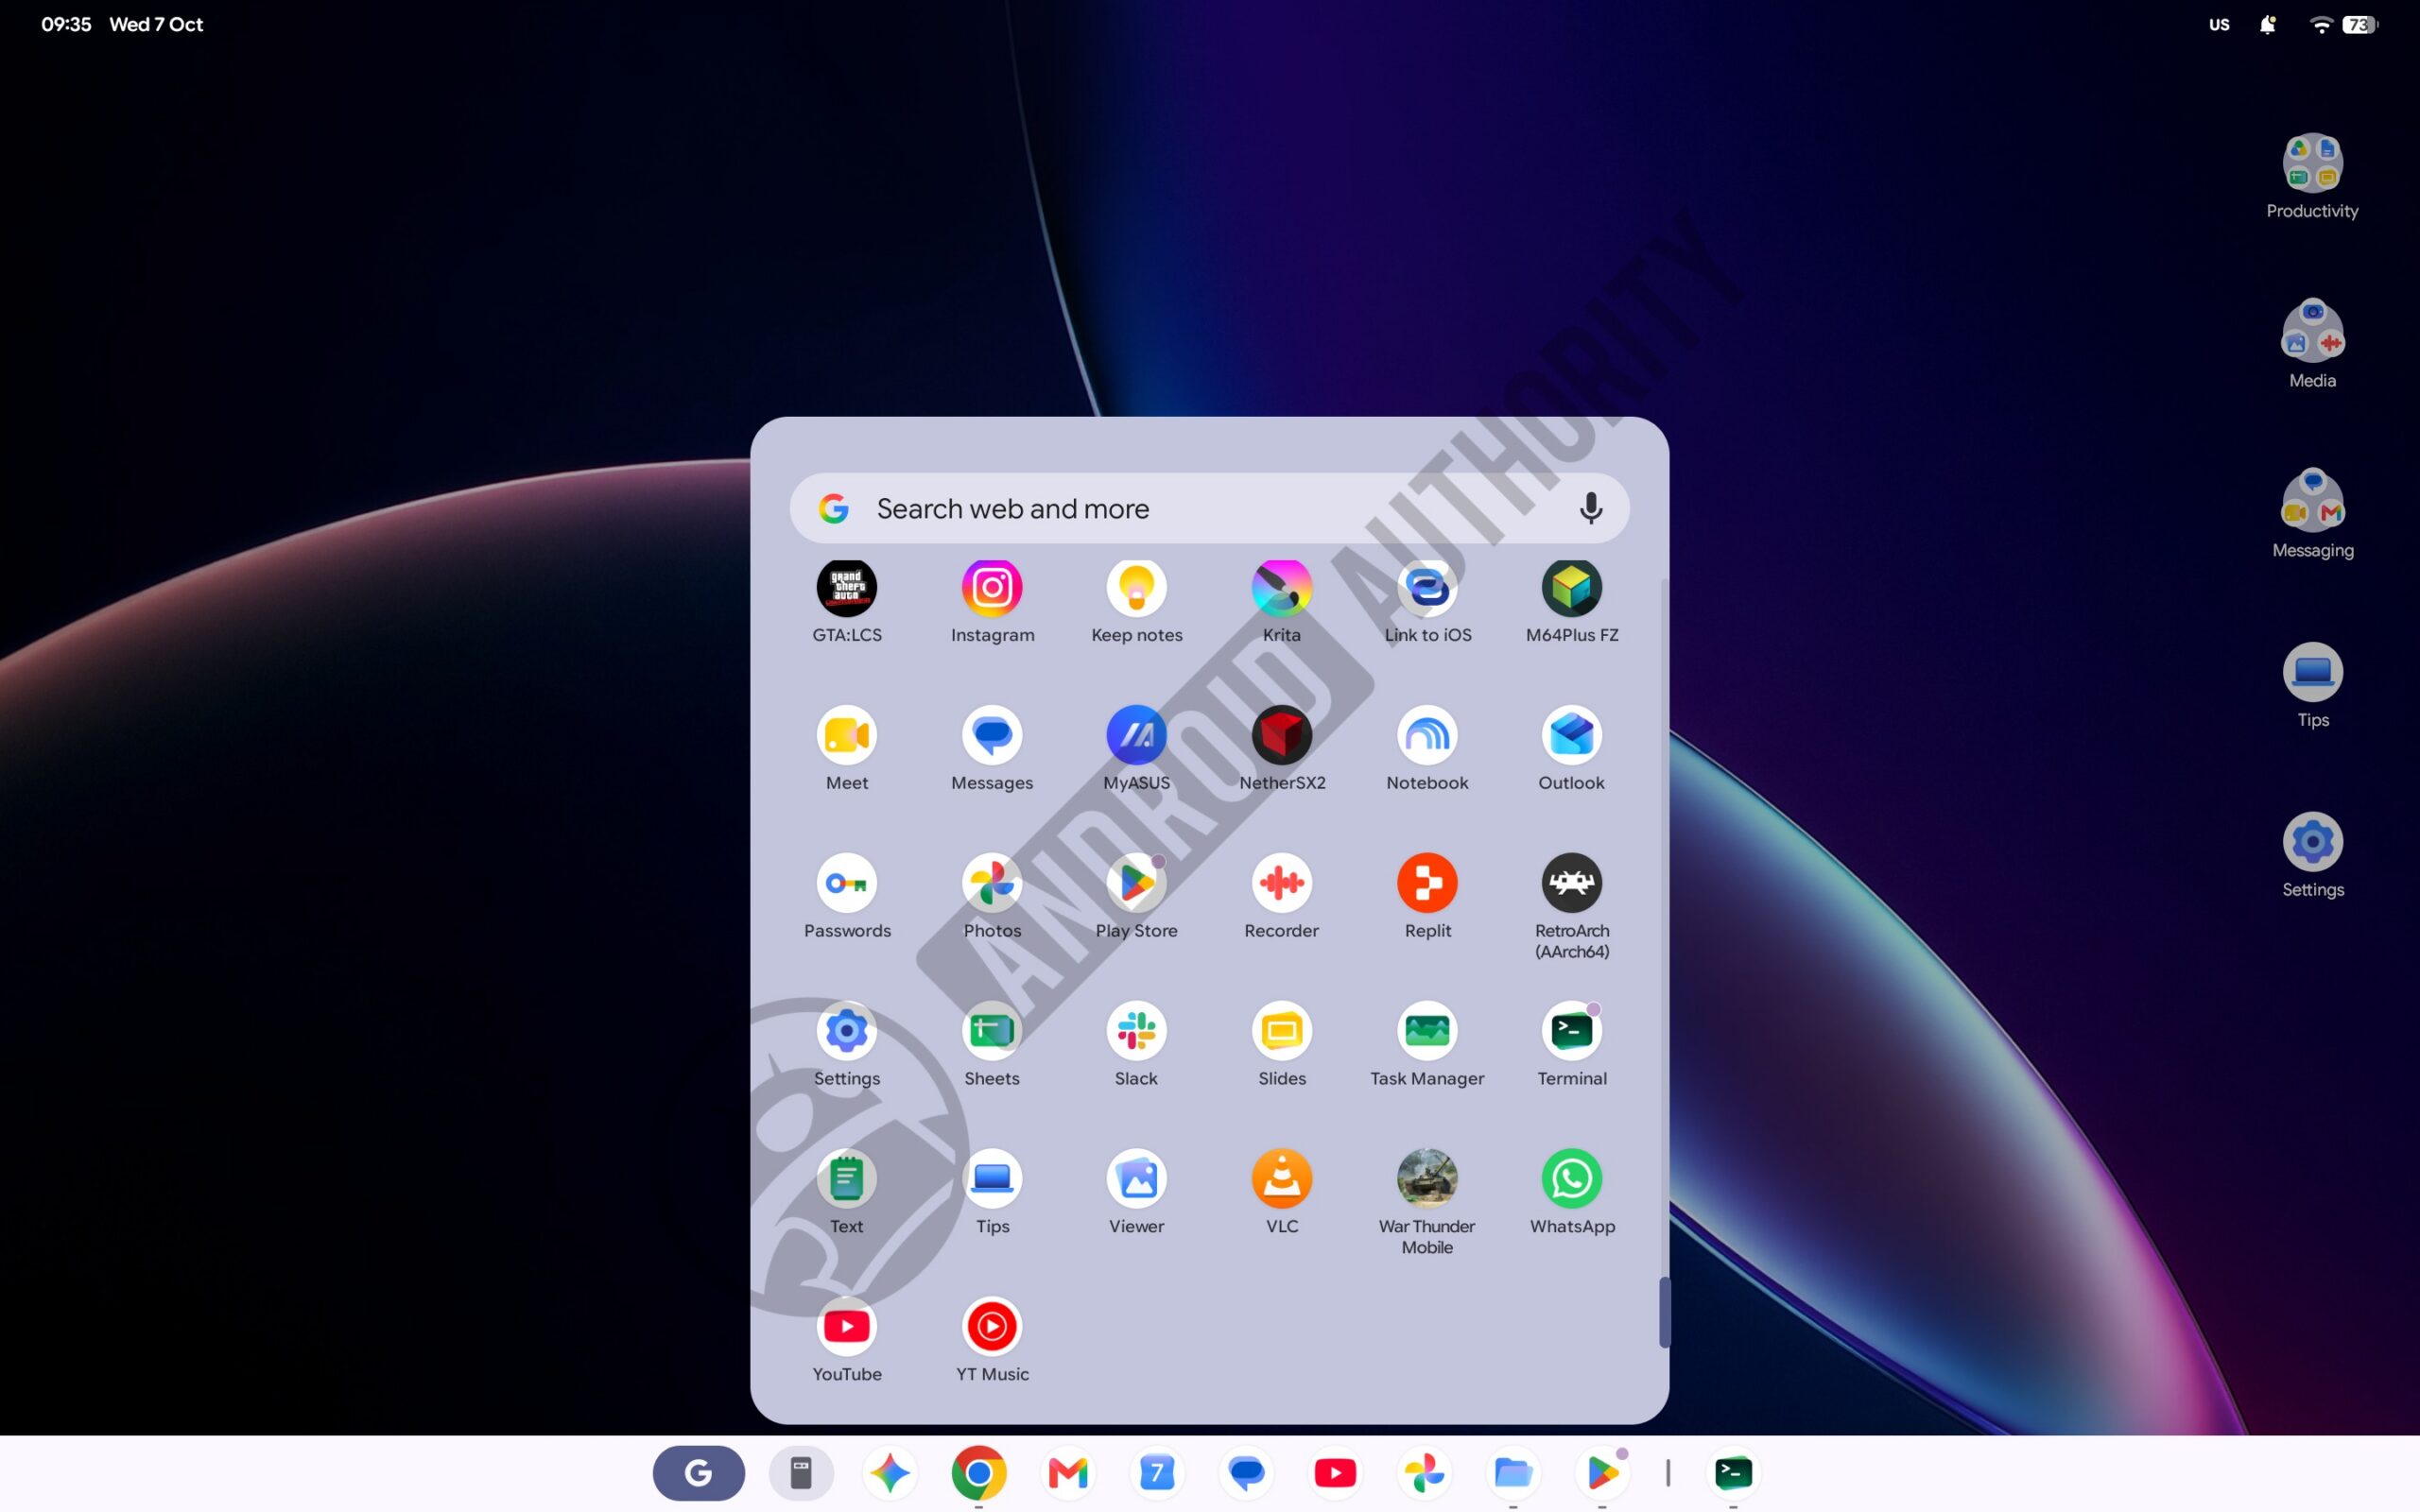Open Play Store in the app drawer
This screenshot has height=1512, width=2420.
coord(1136,883)
